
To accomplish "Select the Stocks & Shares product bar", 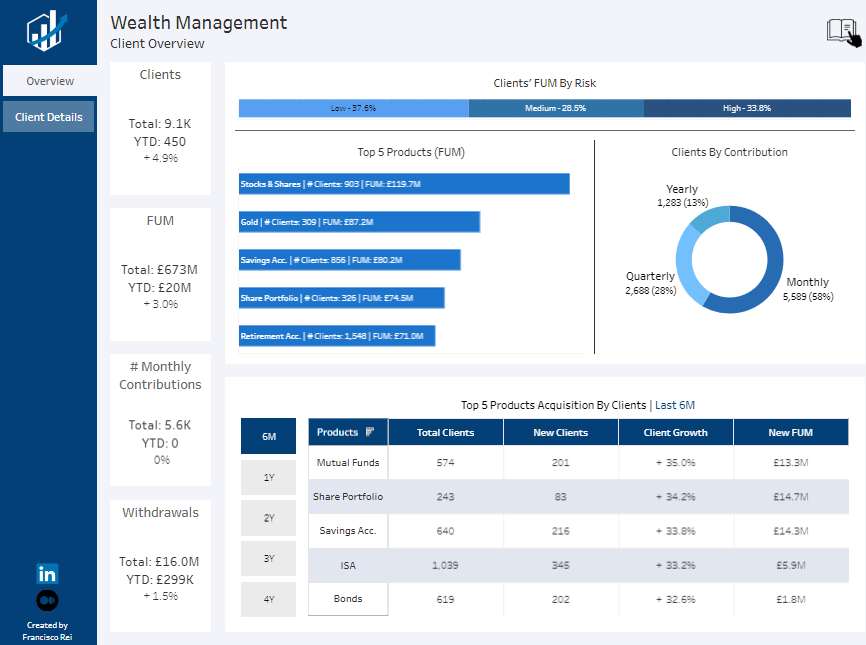I will point(404,184).
